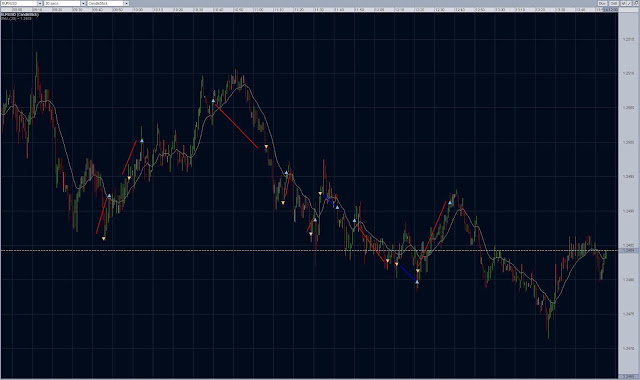The image size is (640, 380).
Task: Click highlighted current time label on time axis
Action: pos(611,9)
